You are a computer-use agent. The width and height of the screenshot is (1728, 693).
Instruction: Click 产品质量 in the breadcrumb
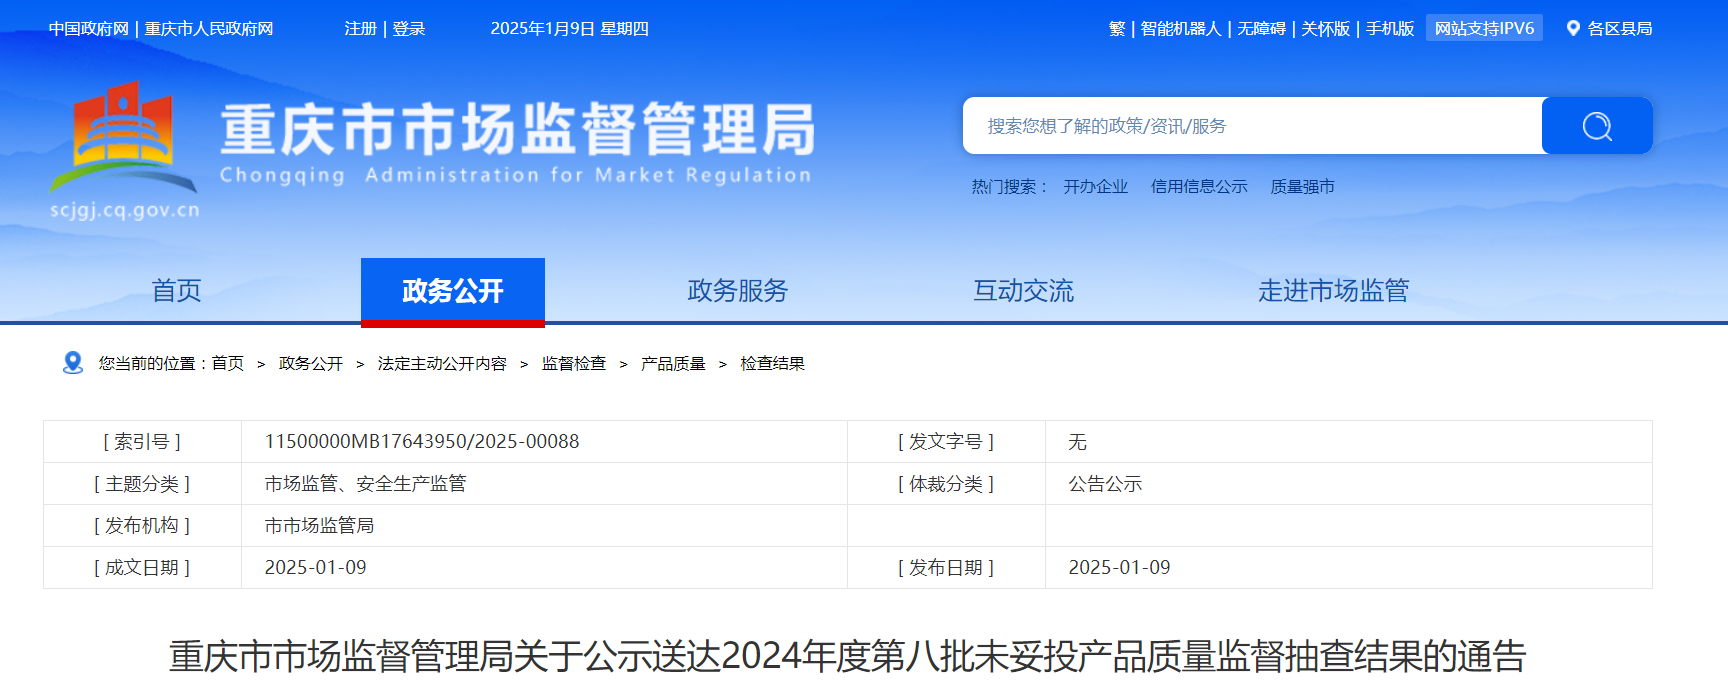coord(673,364)
